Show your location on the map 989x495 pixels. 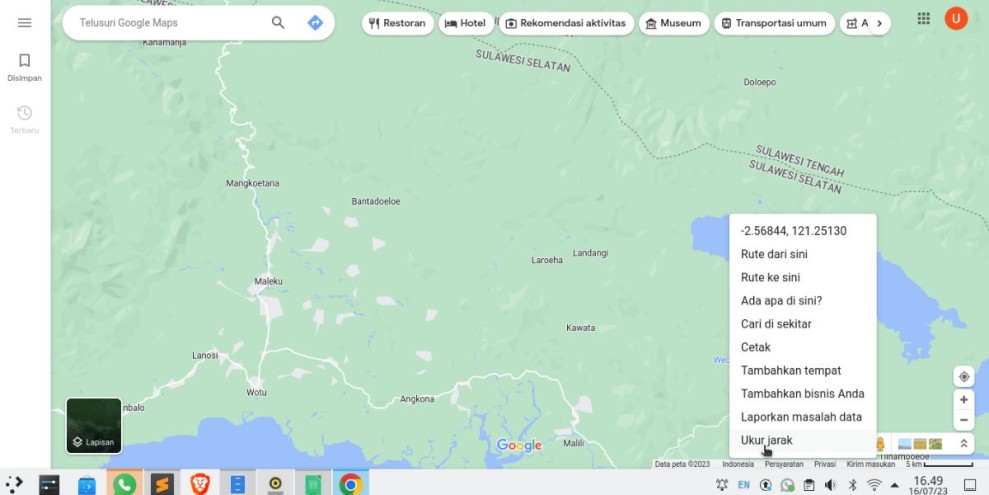click(964, 377)
